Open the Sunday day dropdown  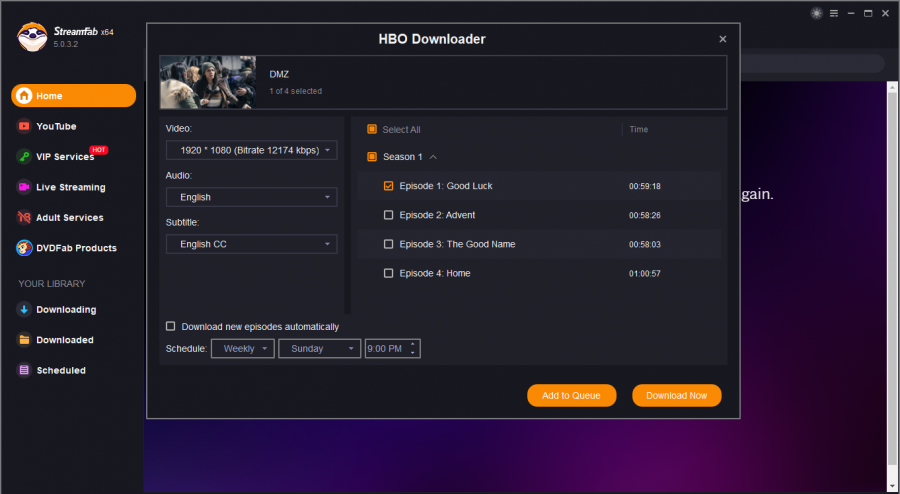point(320,349)
